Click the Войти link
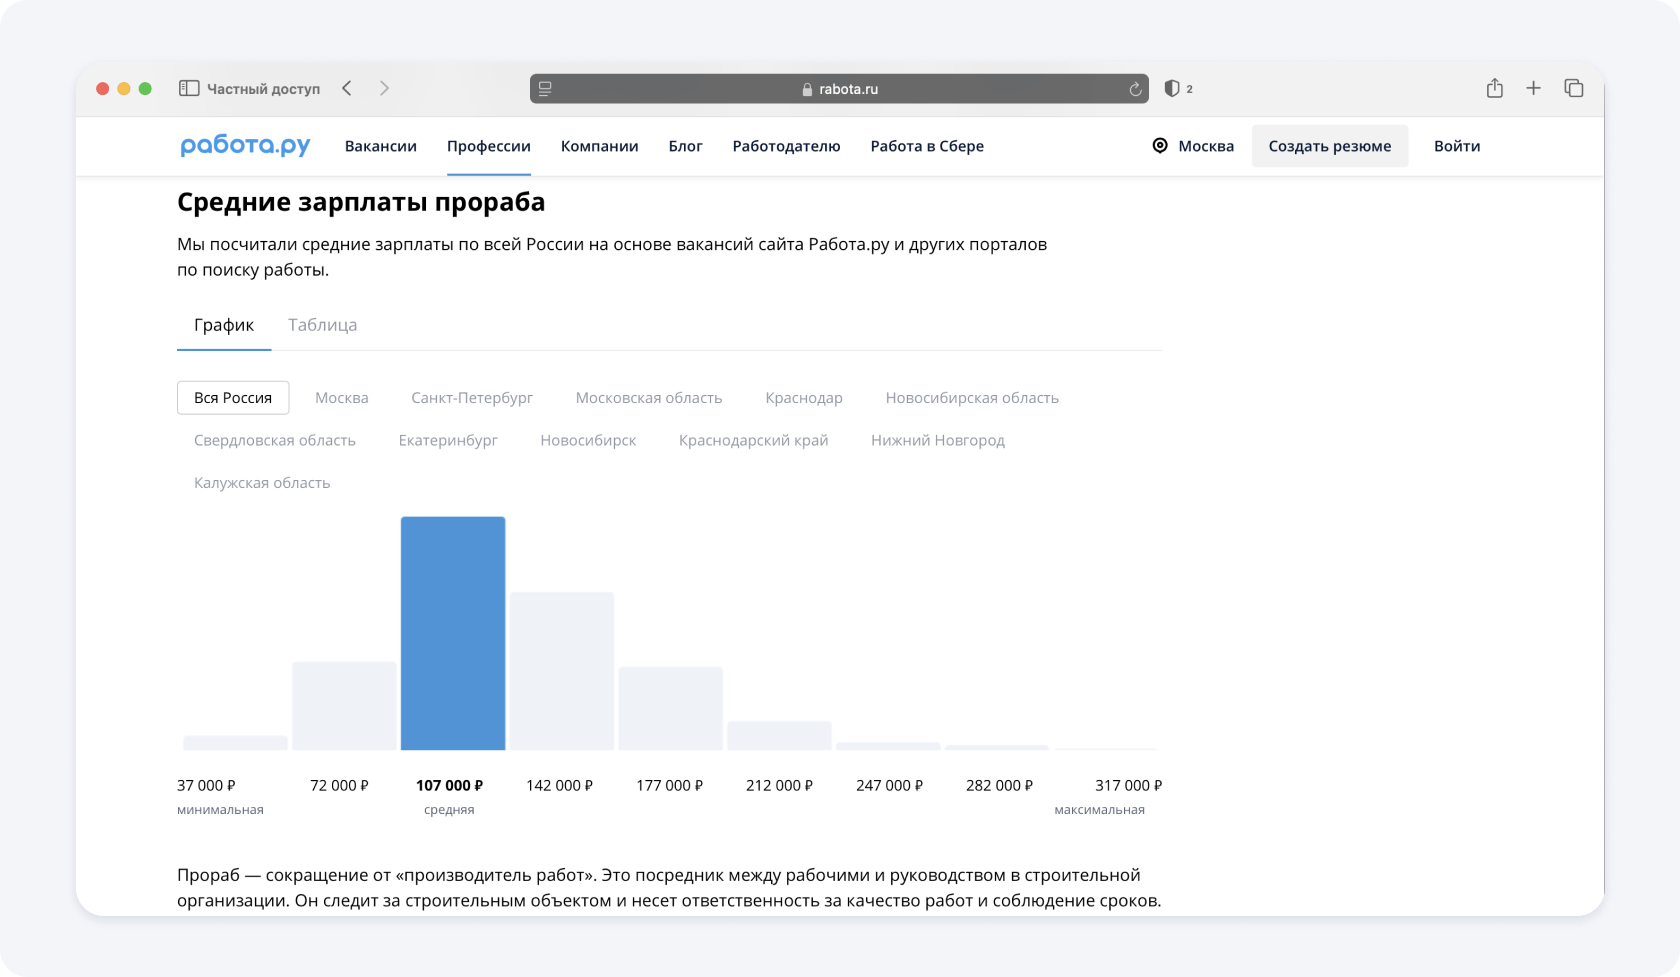This screenshot has height=977, width=1680. (1456, 146)
